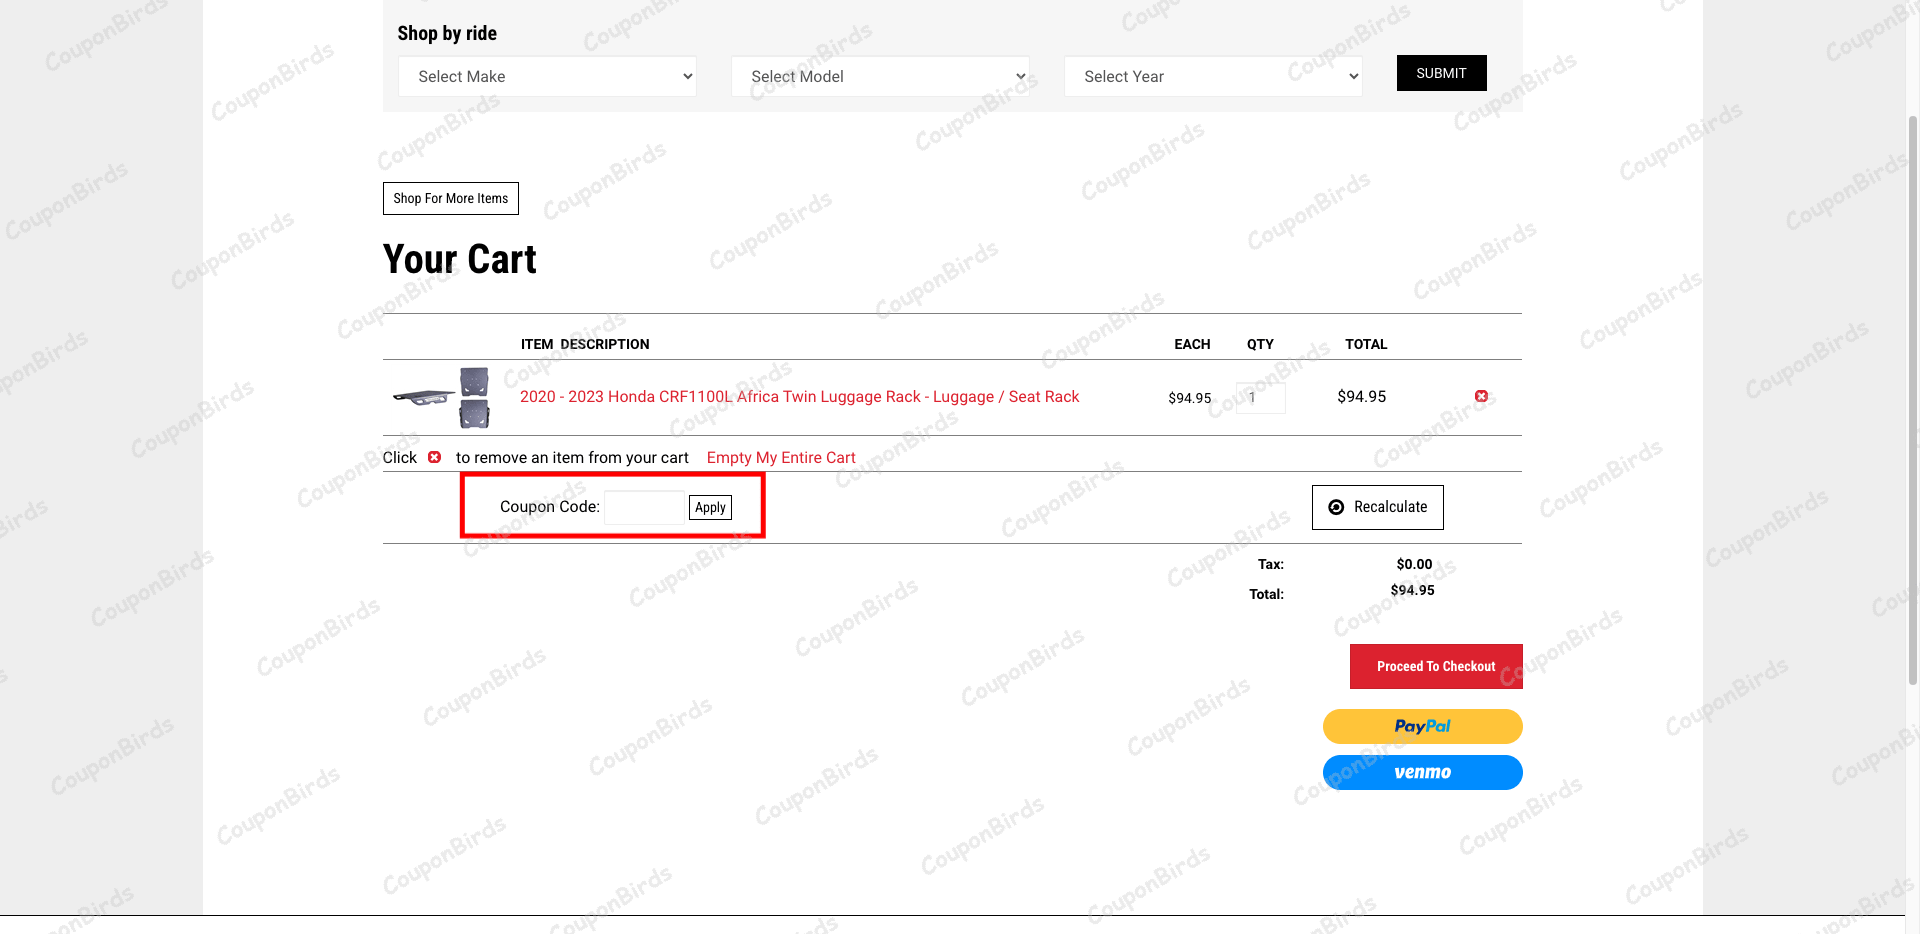Click the $0.00 tax amount
Image resolution: width=1920 pixels, height=934 pixels.
pyautogui.click(x=1414, y=564)
